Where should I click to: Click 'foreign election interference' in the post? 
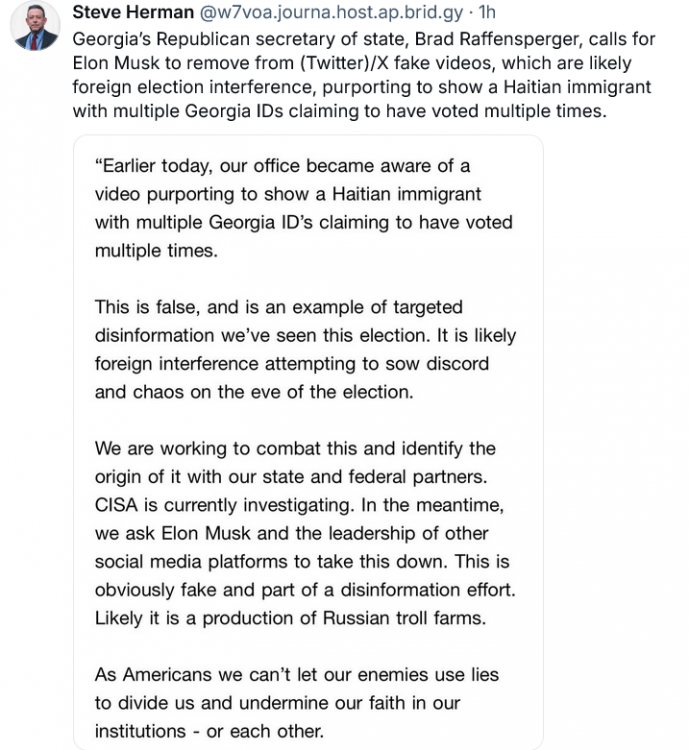[x=187, y=87]
